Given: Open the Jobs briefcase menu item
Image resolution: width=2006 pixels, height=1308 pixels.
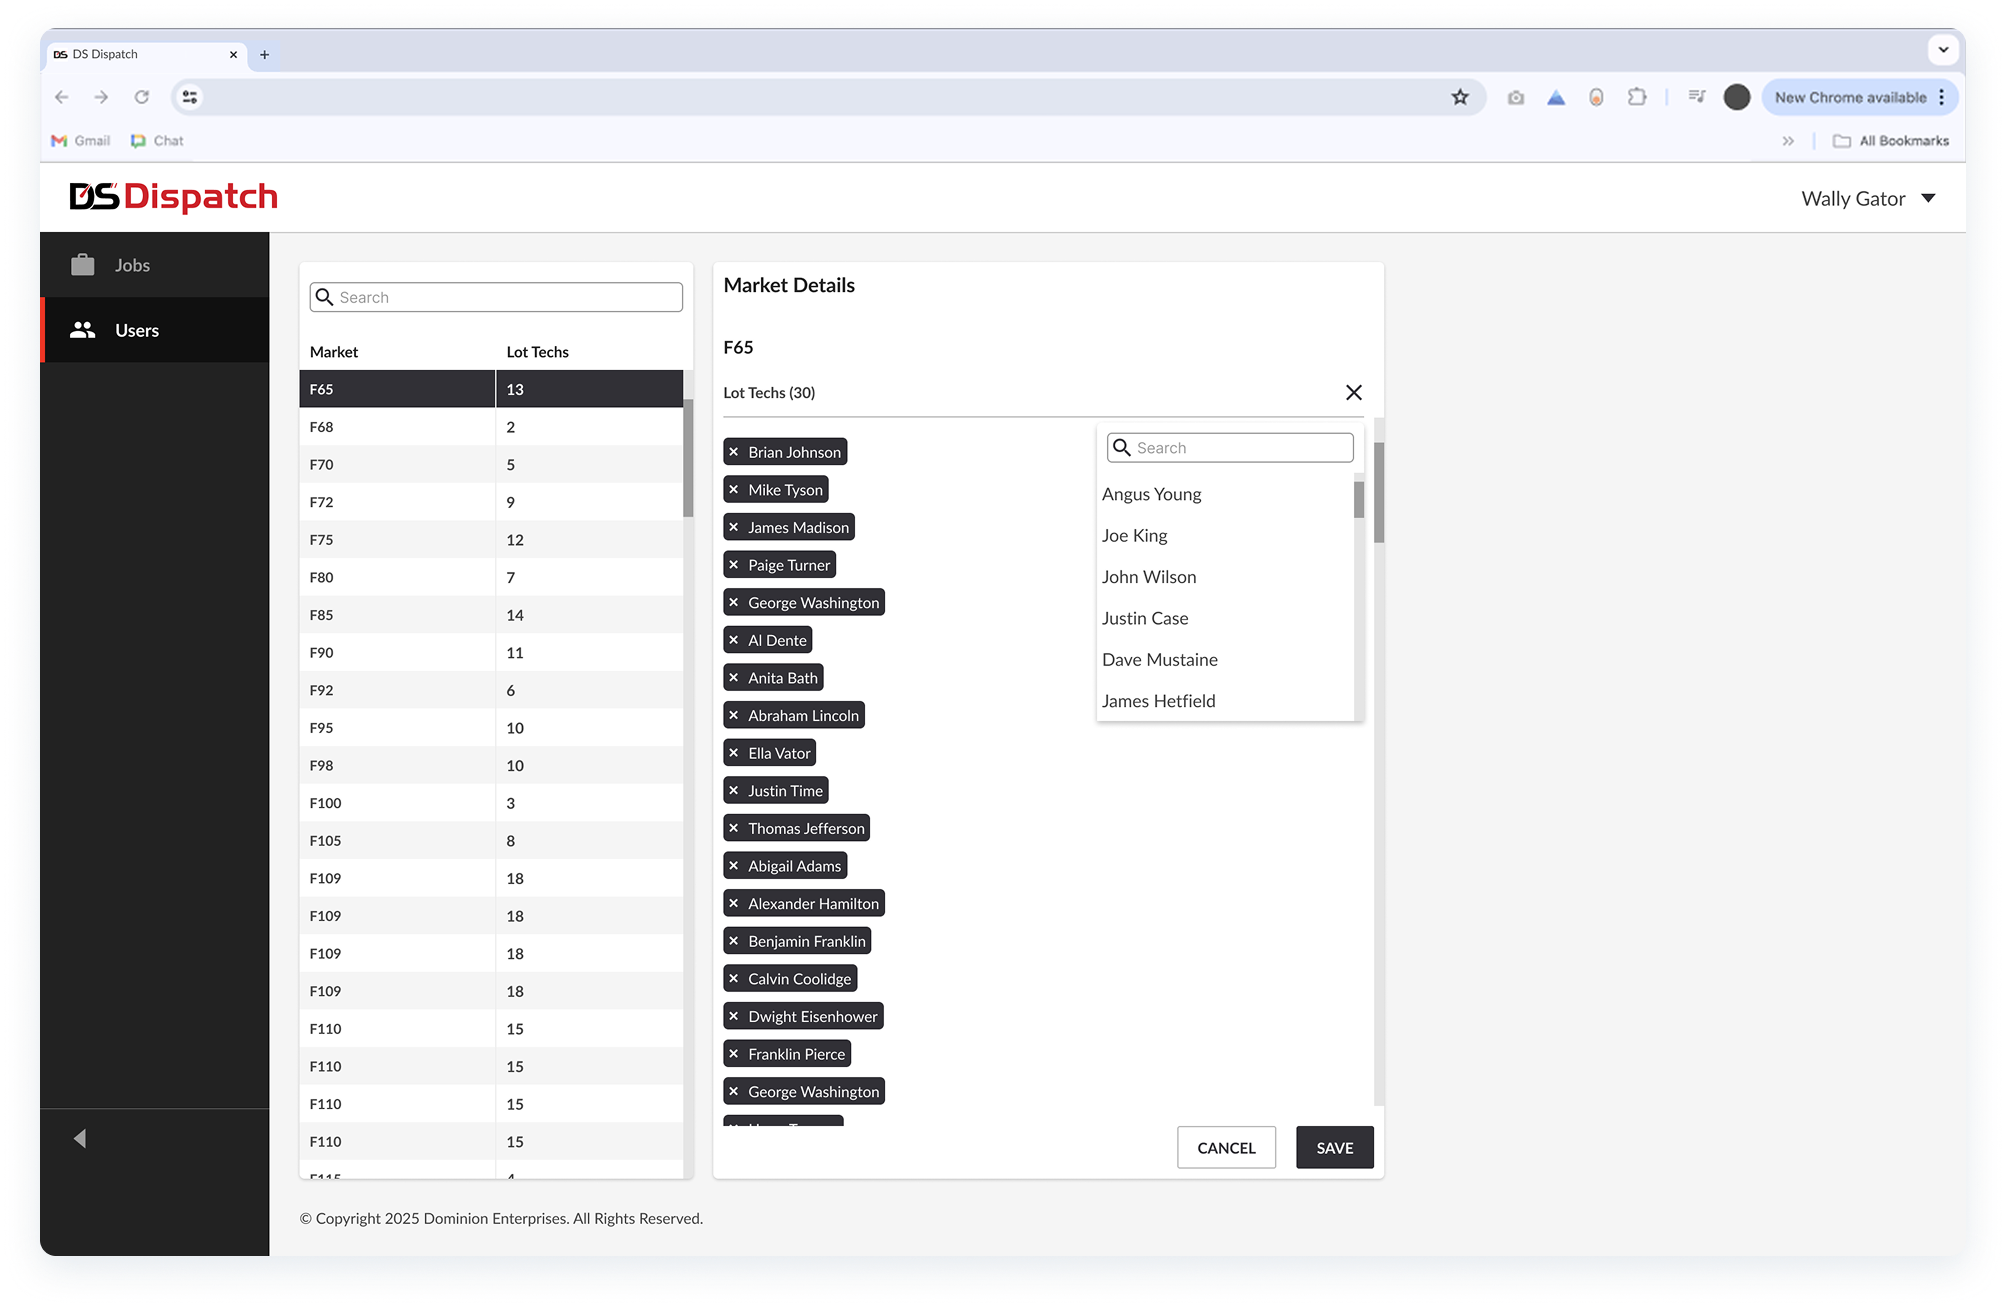Looking at the screenshot, I should (131, 265).
